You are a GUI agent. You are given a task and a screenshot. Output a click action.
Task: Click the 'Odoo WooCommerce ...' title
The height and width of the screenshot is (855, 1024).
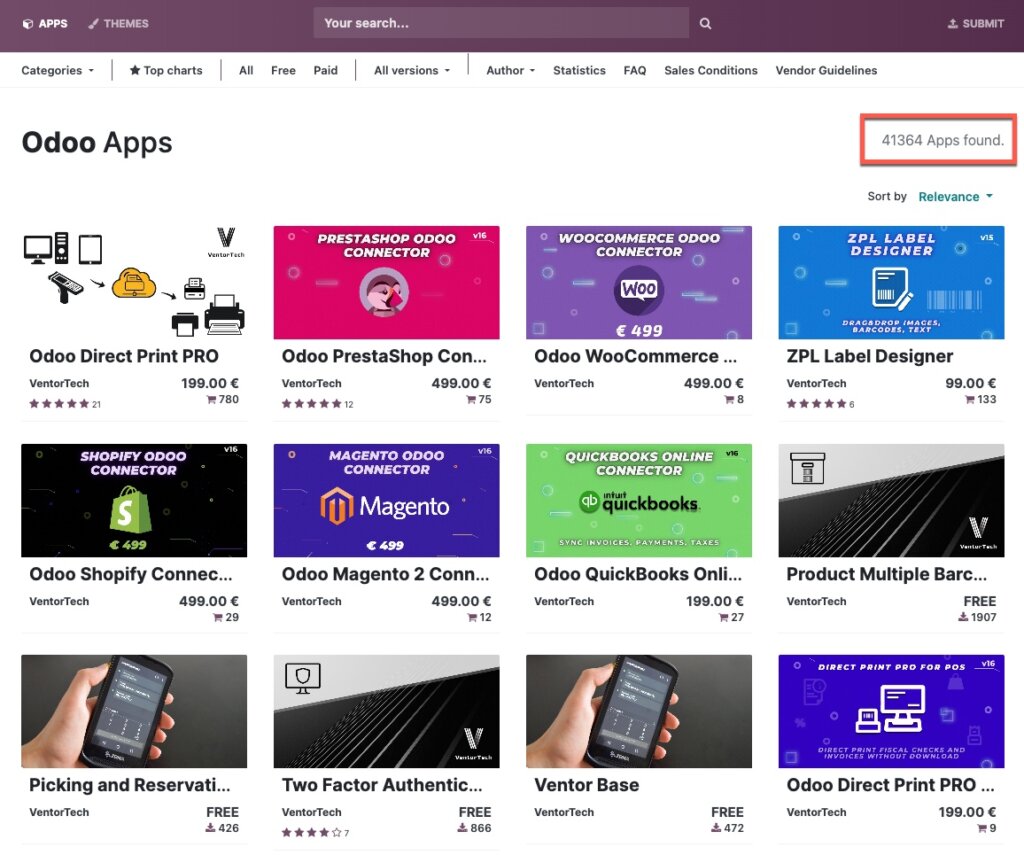click(635, 356)
